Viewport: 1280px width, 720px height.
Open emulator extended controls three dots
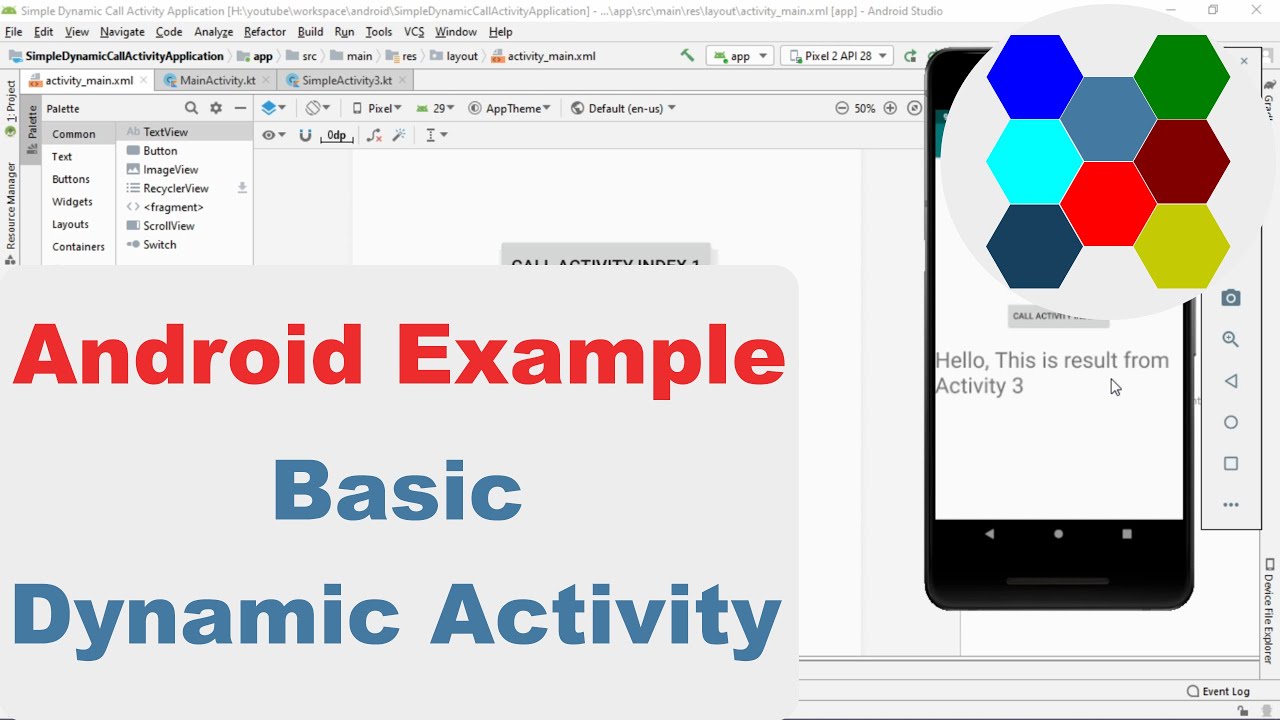[x=1231, y=505]
